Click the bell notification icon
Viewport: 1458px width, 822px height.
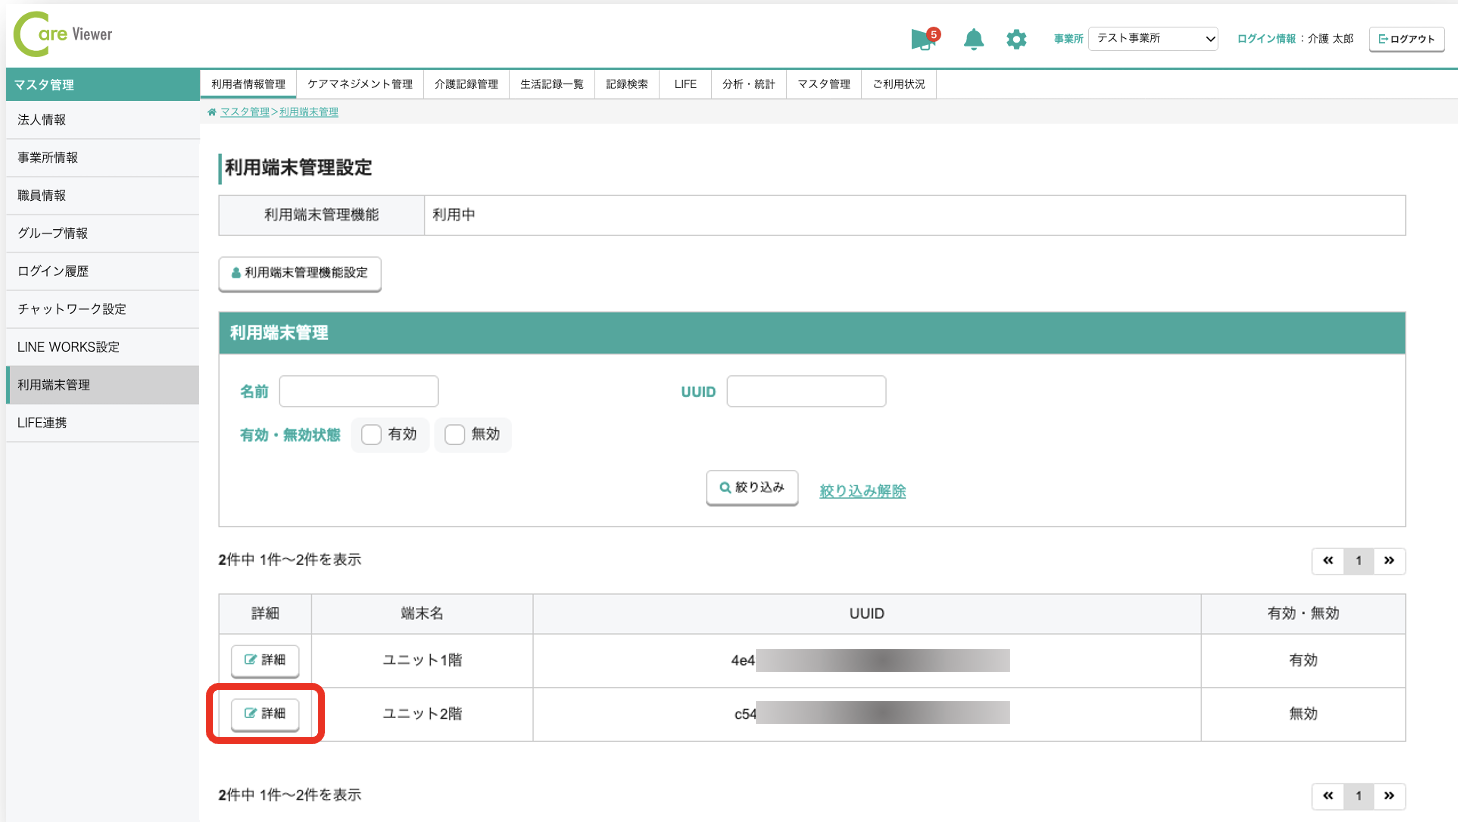click(x=973, y=38)
